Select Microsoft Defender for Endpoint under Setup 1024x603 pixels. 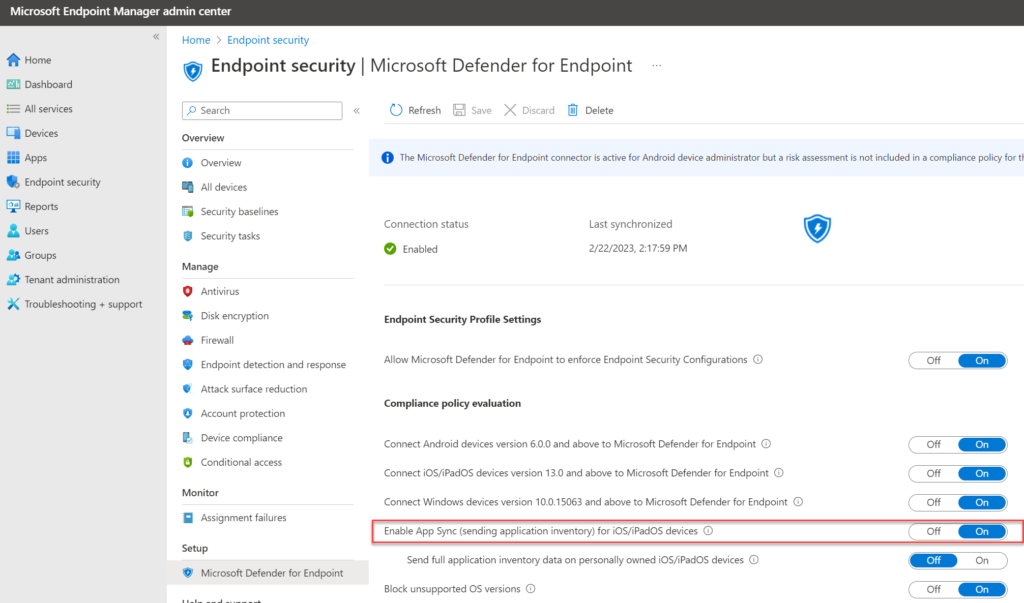pos(268,573)
